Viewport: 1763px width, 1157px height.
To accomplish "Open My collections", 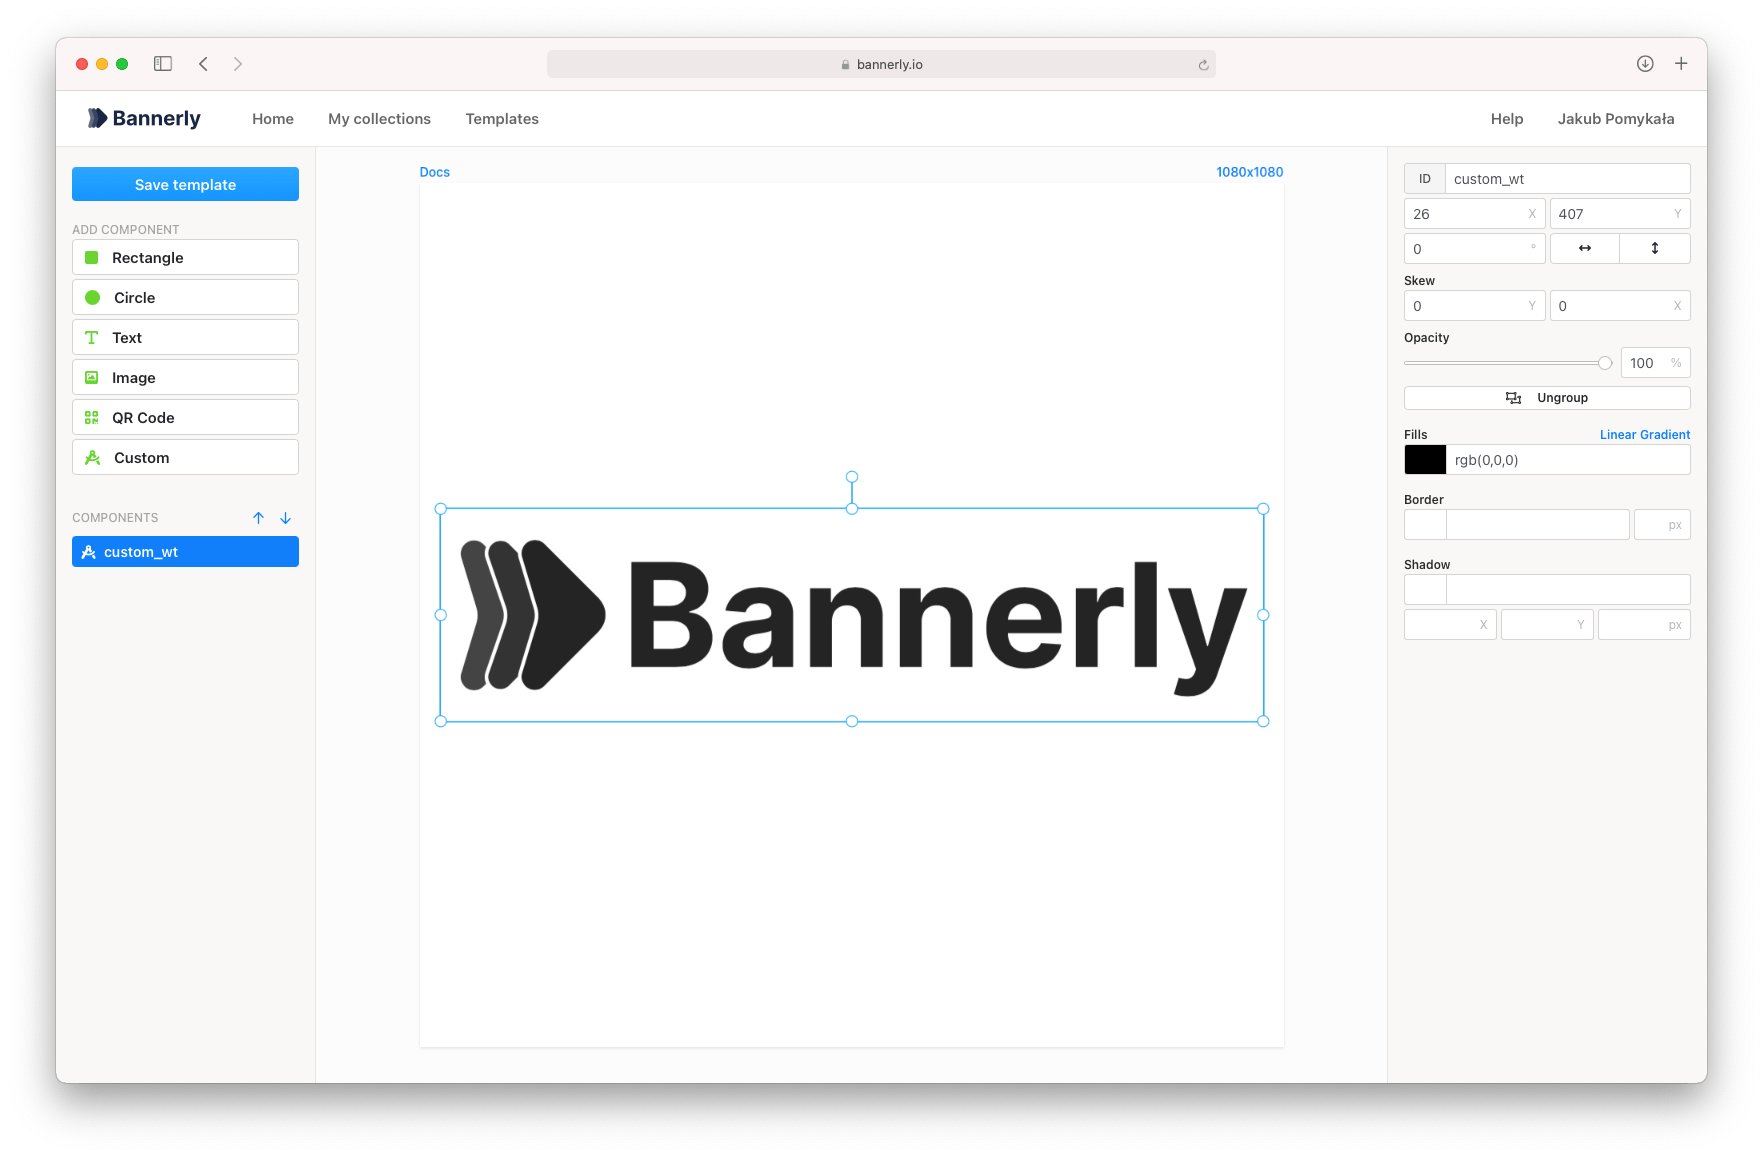I will click(379, 119).
